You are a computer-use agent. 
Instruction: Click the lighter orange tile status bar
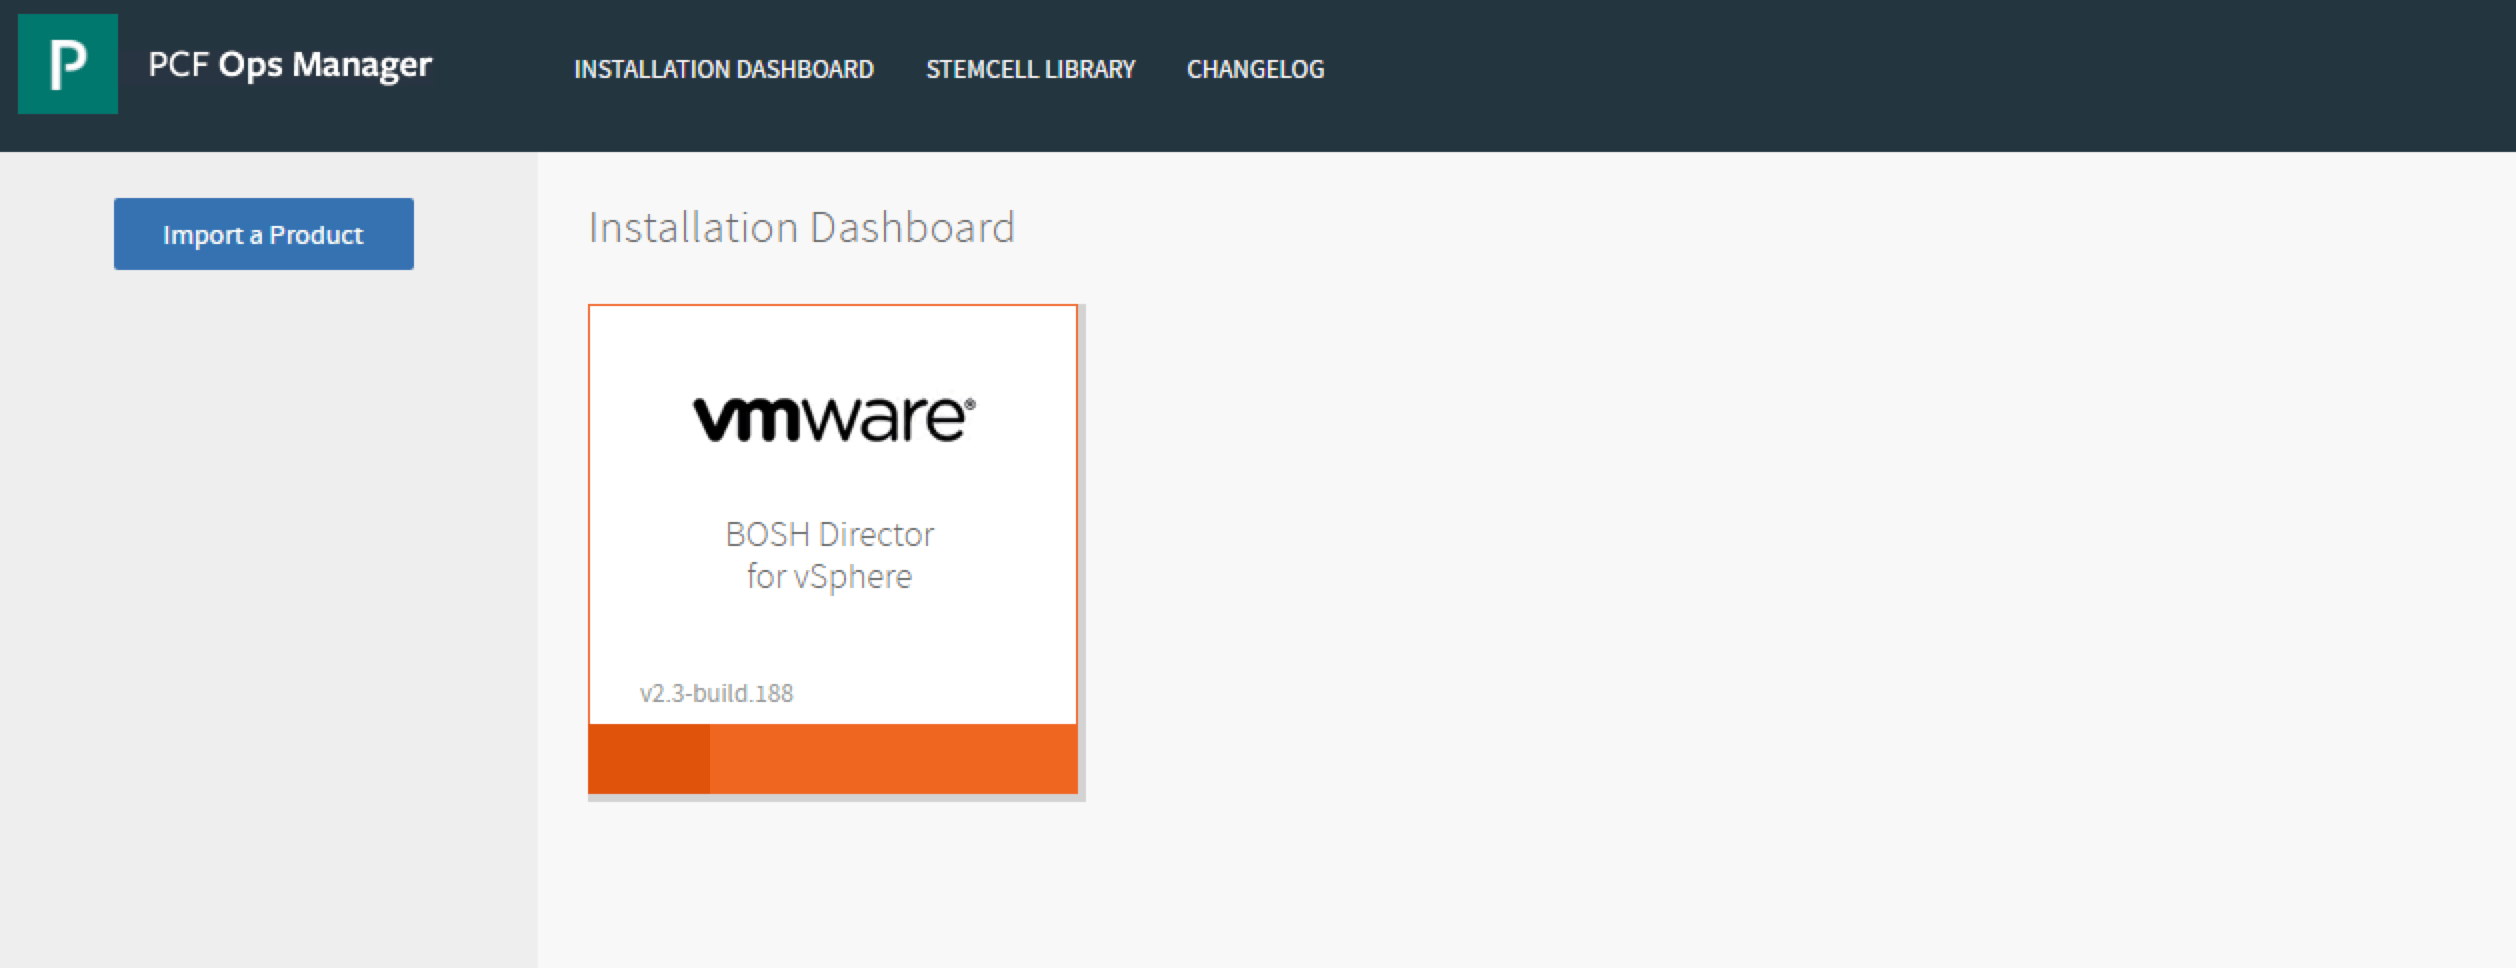click(893, 759)
